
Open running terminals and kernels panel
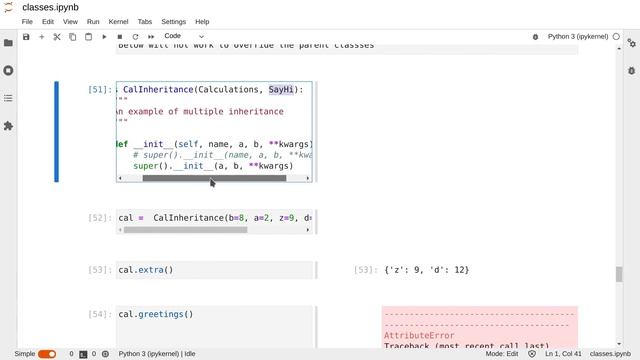tap(8, 71)
